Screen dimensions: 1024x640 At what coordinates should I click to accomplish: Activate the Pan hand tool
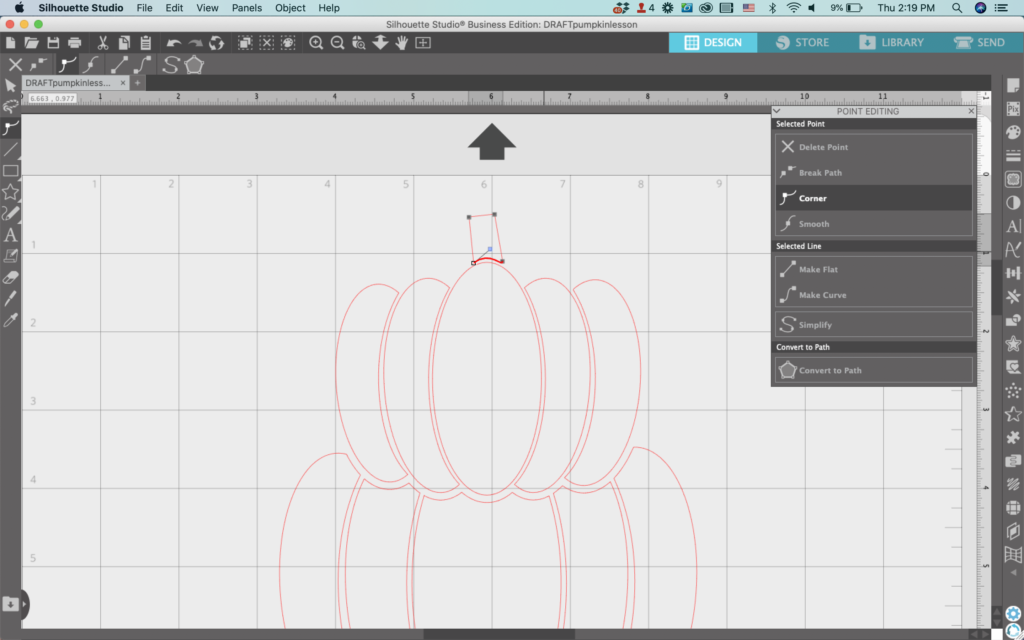(402, 43)
